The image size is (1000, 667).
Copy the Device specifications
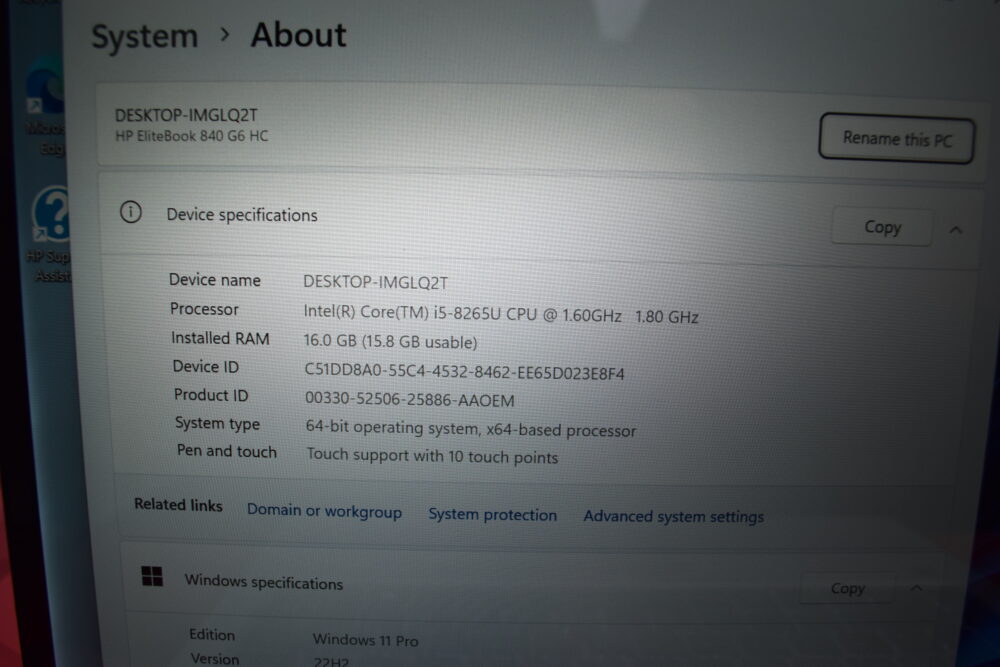[882, 227]
